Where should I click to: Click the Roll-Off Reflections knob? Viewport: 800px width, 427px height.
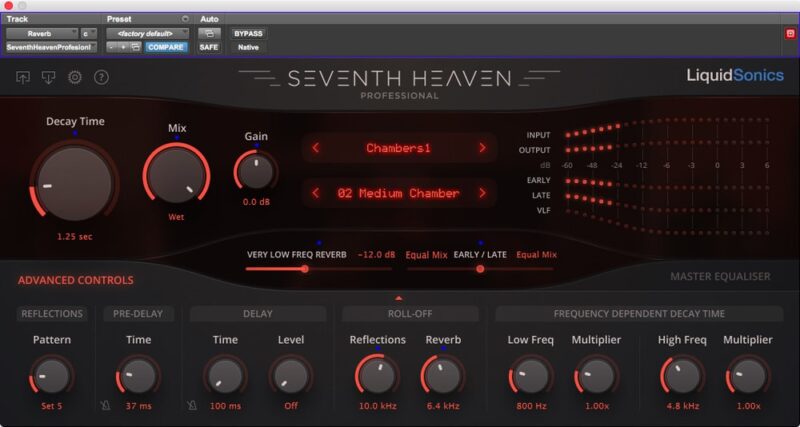point(378,376)
